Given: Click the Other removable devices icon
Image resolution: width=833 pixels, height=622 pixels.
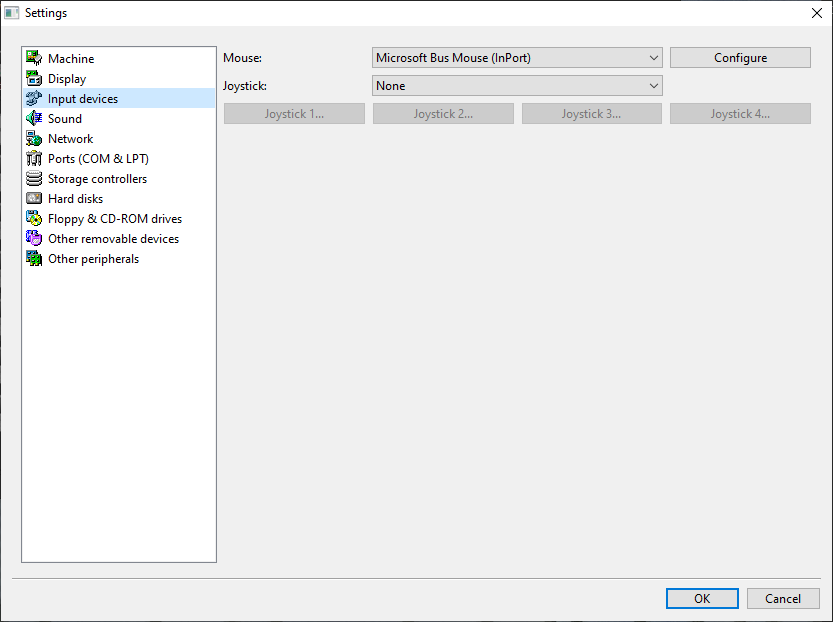Looking at the screenshot, I should 34,238.
